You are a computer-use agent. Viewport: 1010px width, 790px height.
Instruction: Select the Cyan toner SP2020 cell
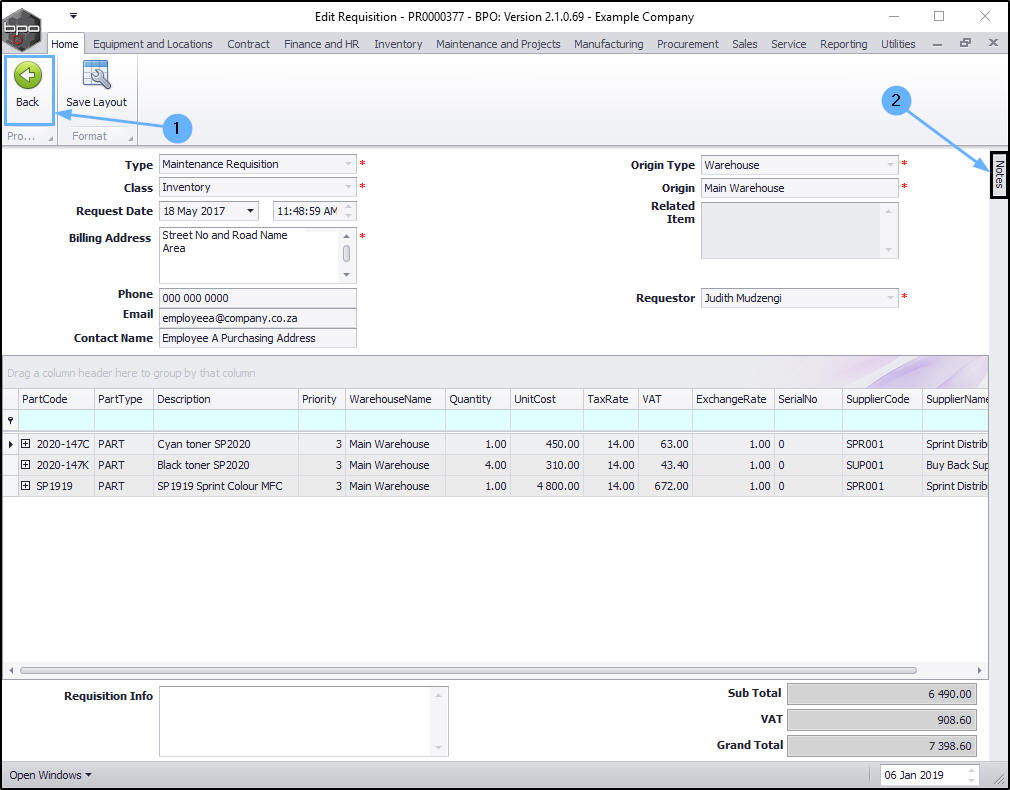(226, 444)
